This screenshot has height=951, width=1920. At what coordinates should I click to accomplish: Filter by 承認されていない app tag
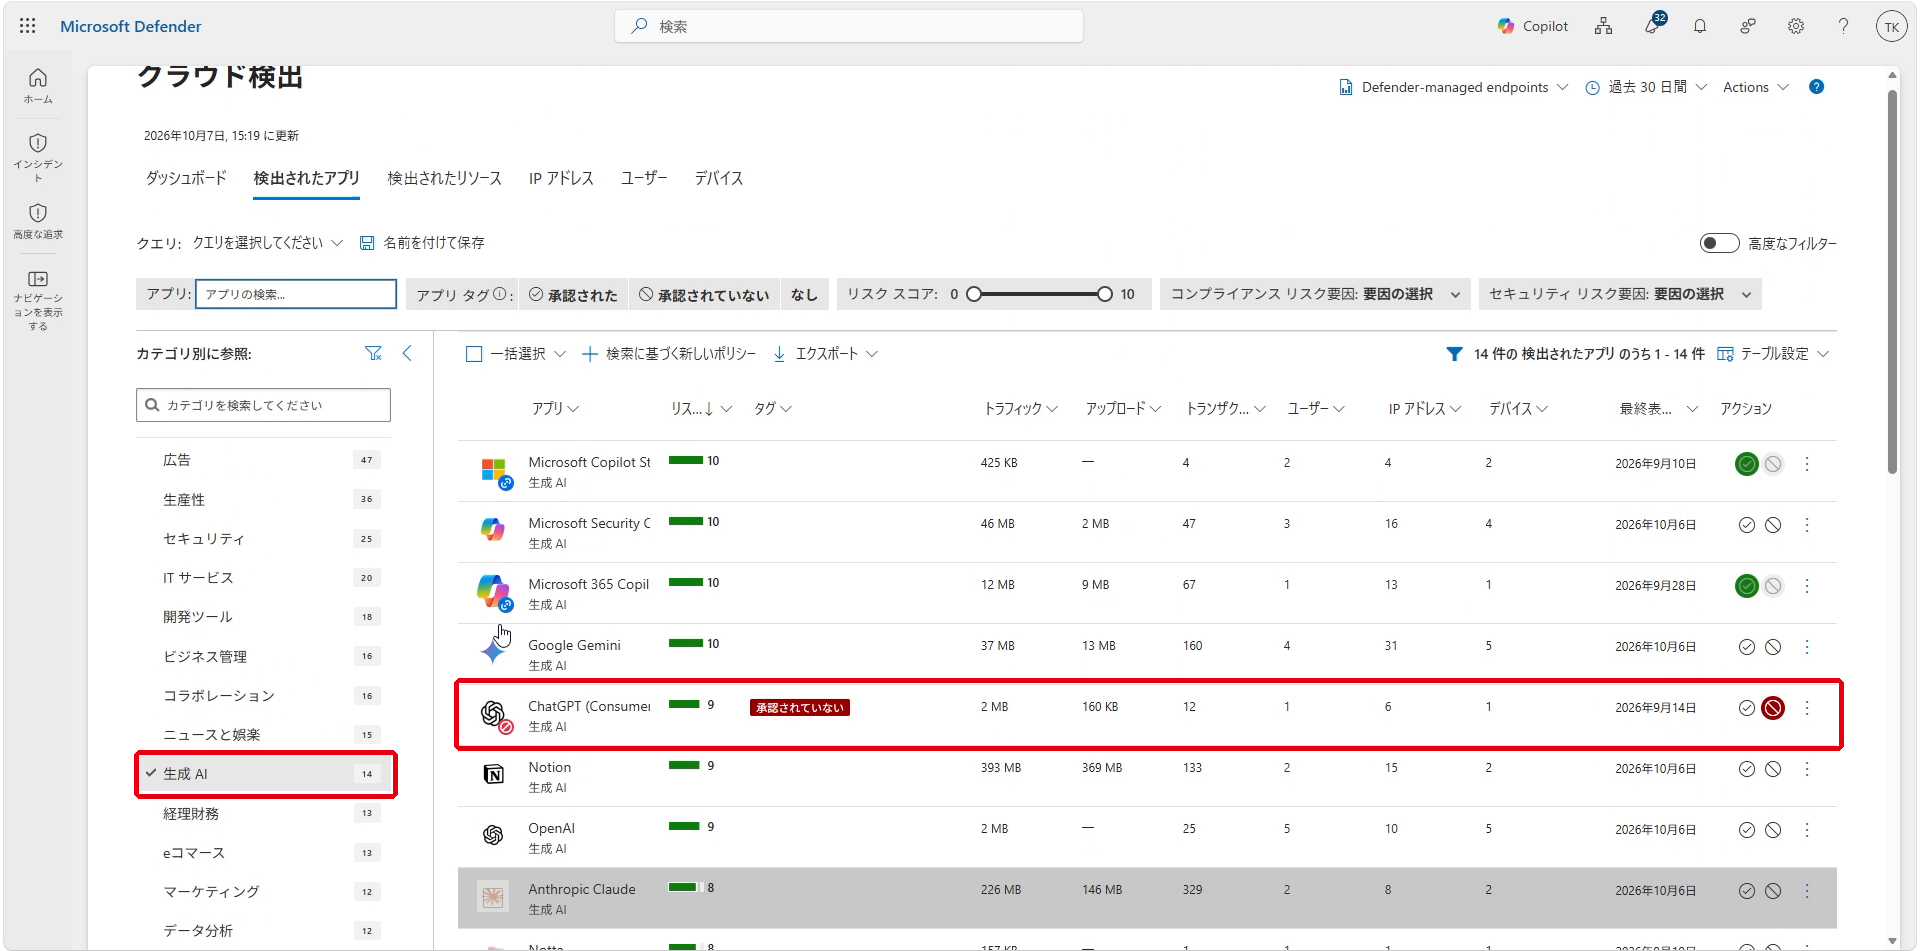[x=704, y=295]
